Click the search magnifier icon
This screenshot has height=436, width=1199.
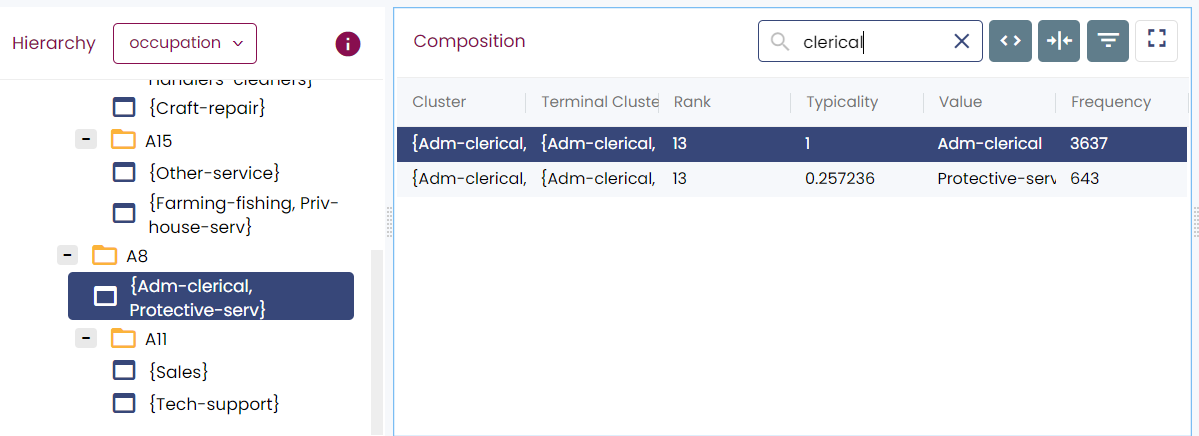[780, 41]
